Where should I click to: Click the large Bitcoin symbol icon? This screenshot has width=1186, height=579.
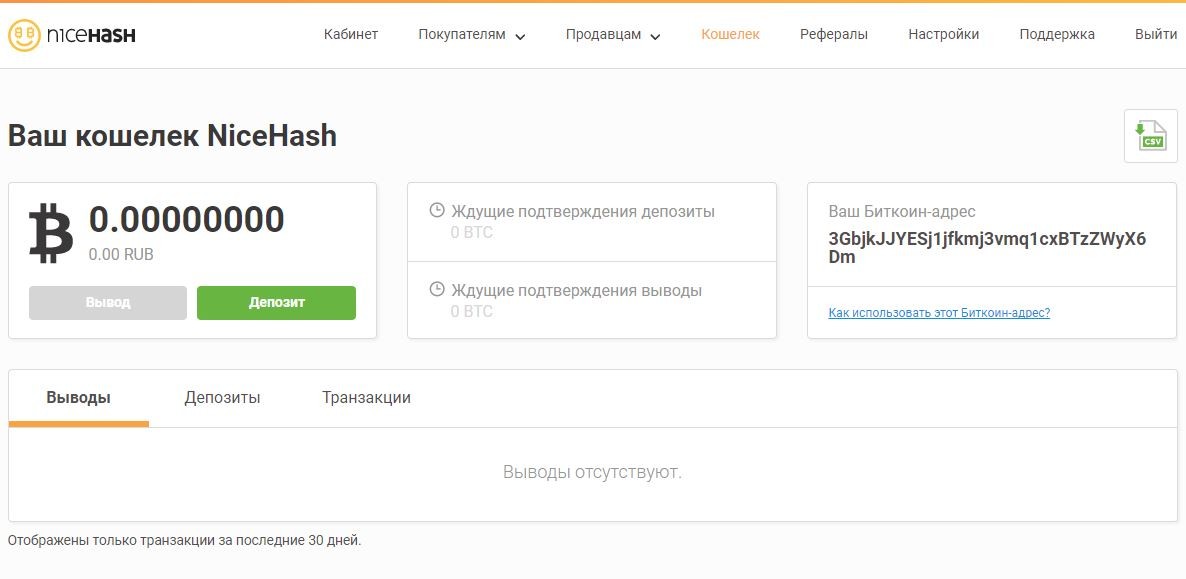click(x=50, y=233)
